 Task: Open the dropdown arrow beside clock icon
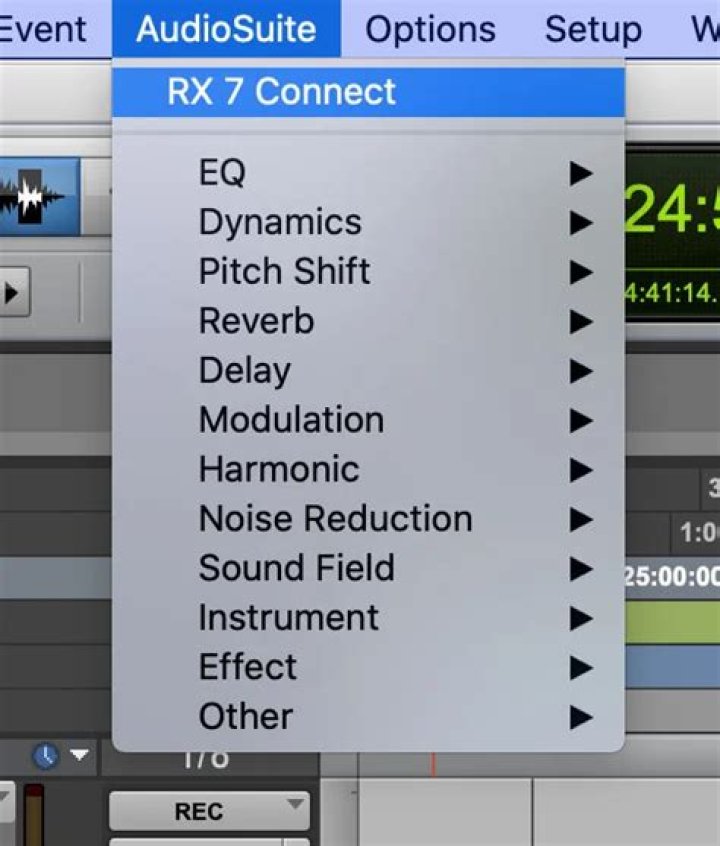pyautogui.click(x=80, y=755)
